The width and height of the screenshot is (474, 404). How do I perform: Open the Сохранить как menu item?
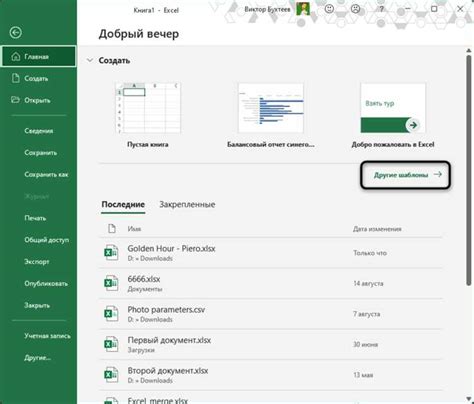[46, 175]
